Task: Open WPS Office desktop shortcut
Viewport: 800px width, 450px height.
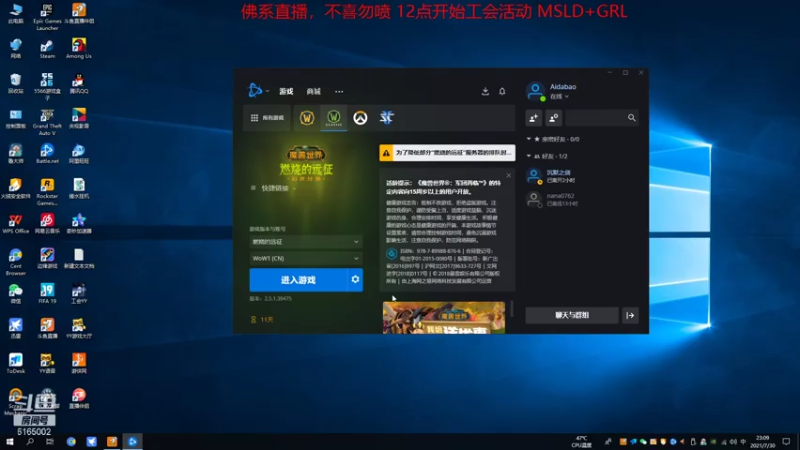Action: click(15, 223)
